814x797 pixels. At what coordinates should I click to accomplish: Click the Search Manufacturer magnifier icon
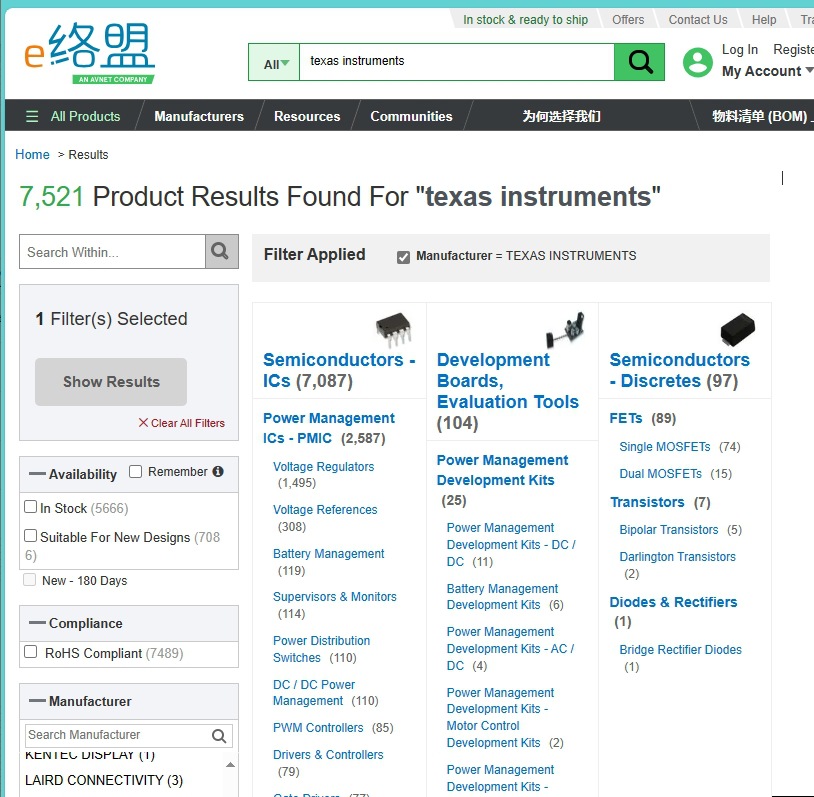click(219, 735)
